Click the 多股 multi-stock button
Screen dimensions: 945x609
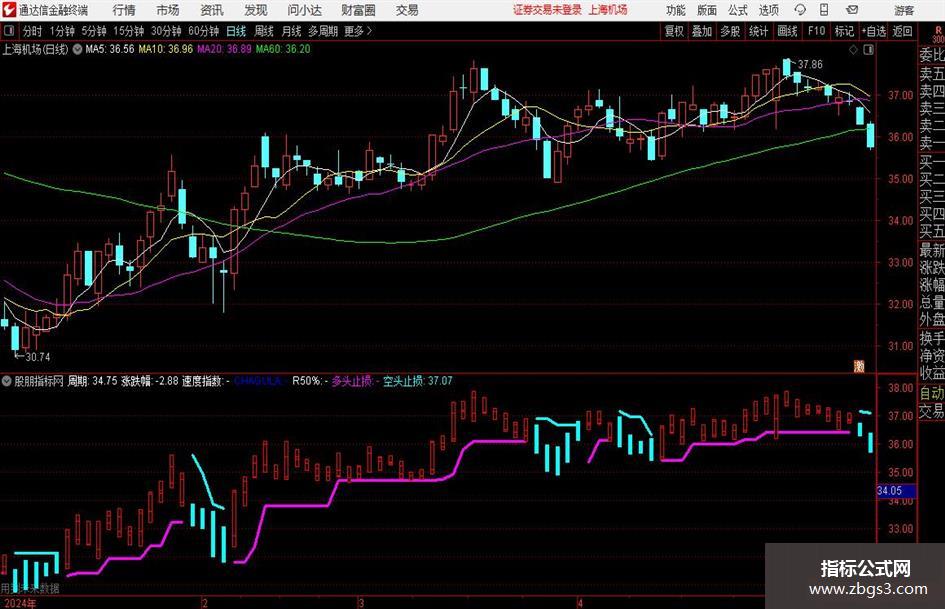click(x=729, y=31)
